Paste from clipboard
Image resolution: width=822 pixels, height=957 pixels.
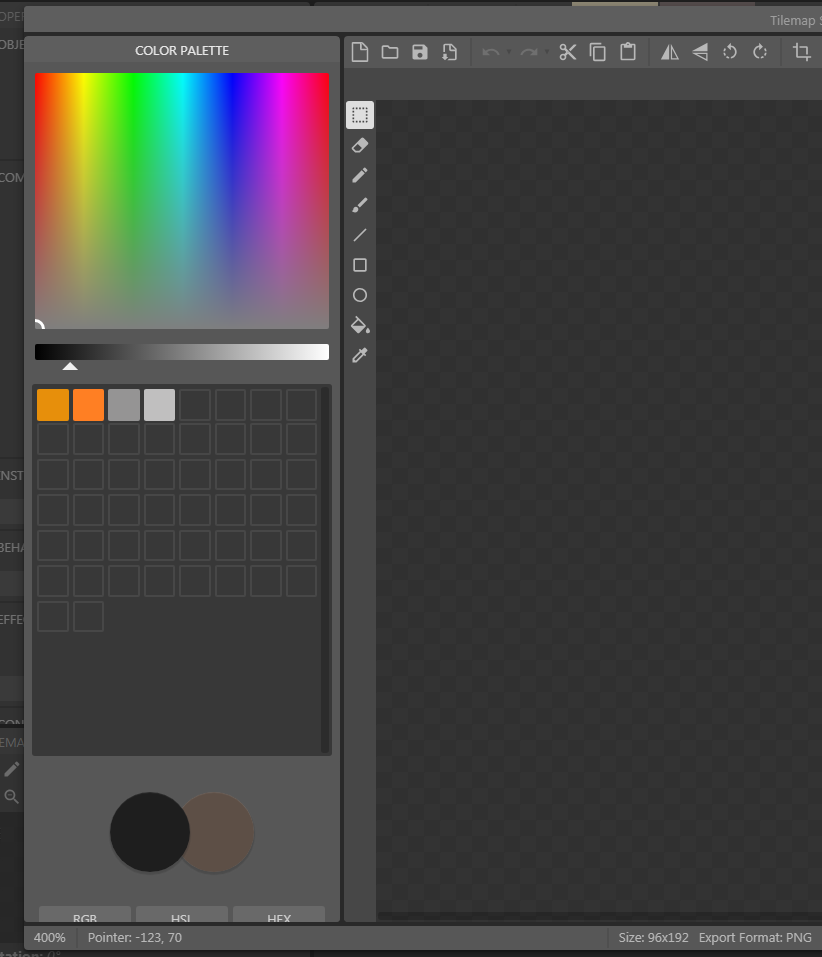pos(628,52)
